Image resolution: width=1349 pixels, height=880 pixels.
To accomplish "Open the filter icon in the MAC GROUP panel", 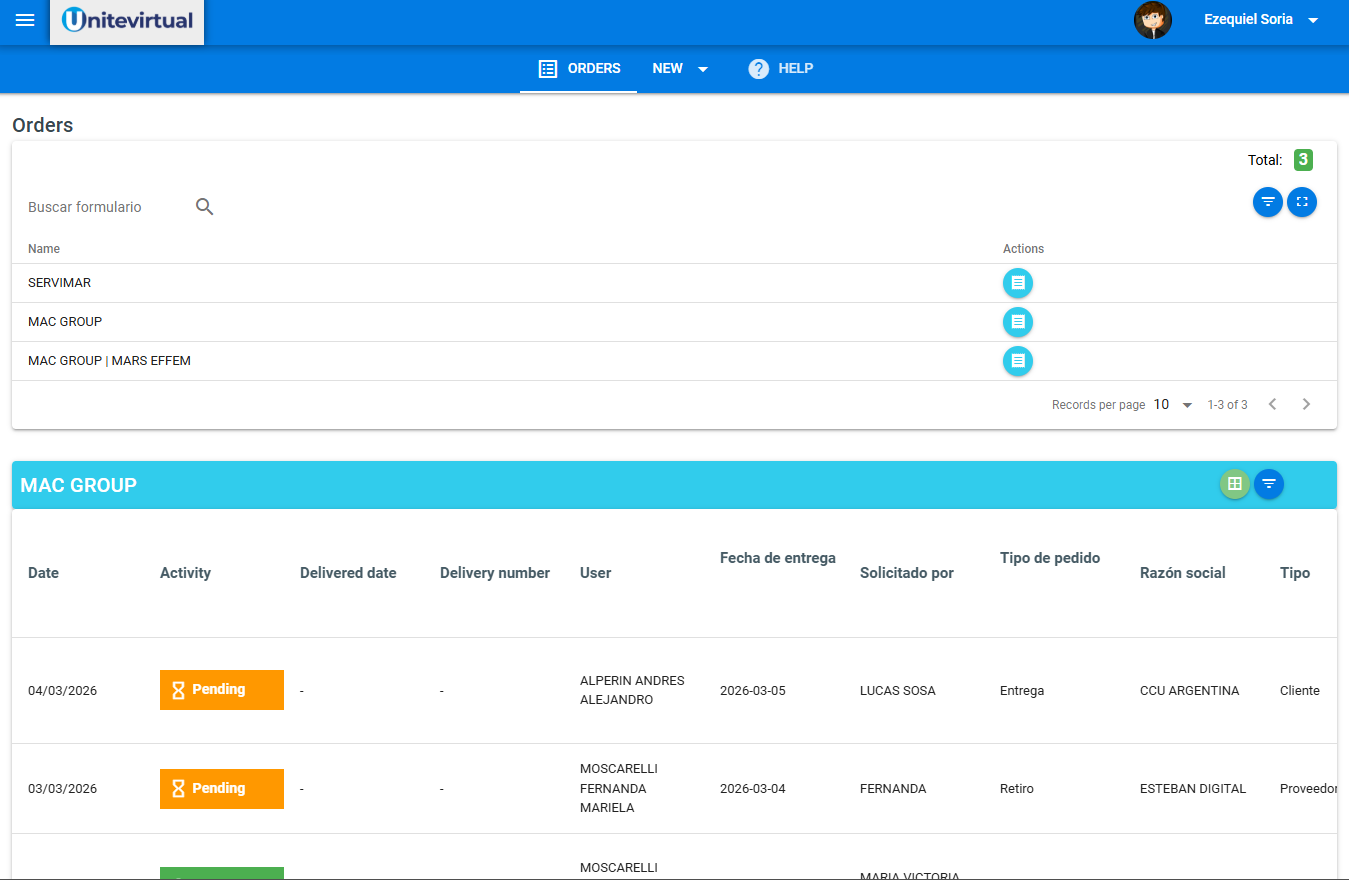I will point(1268,484).
